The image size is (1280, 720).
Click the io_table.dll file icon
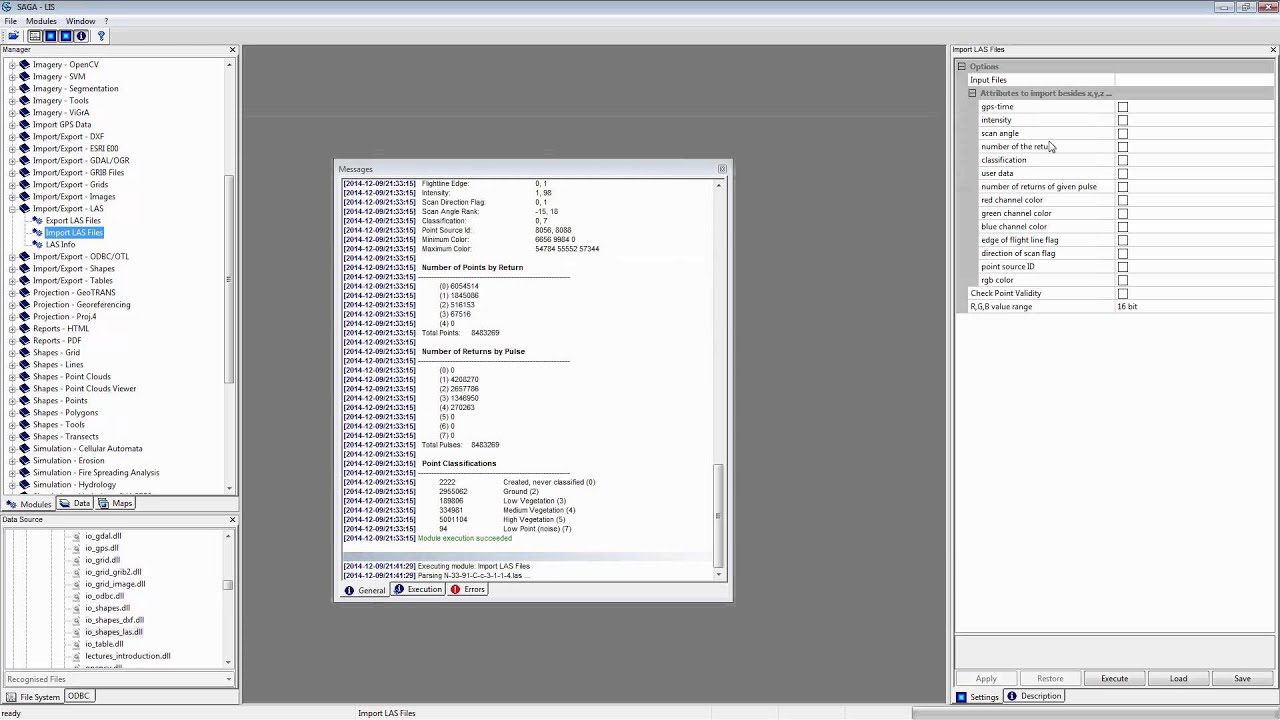click(x=77, y=644)
